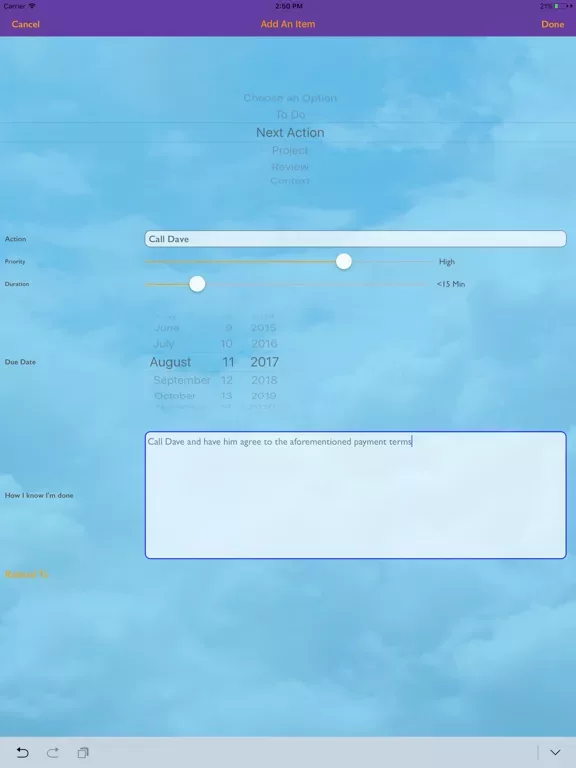The image size is (576, 768).
Task: Tap the '<15 Min' duration value label
Action: click(x=451, y=284)
